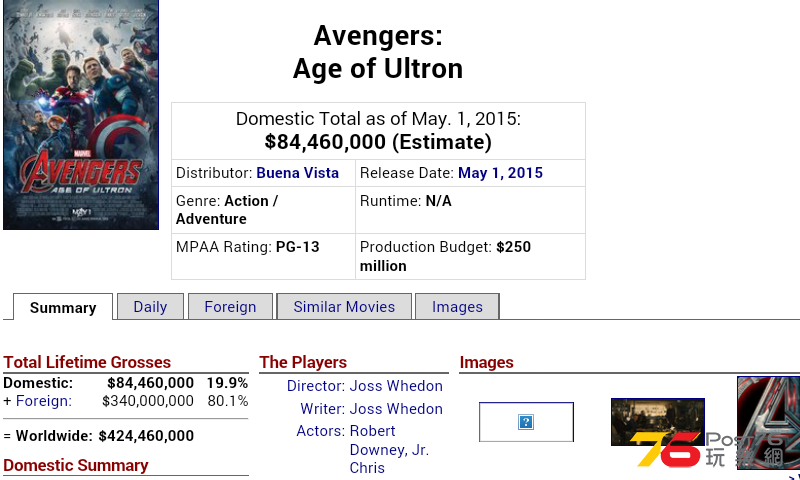Click the Actors: label link
Viewport: 800px width, 480px height.
coord(320,431)
